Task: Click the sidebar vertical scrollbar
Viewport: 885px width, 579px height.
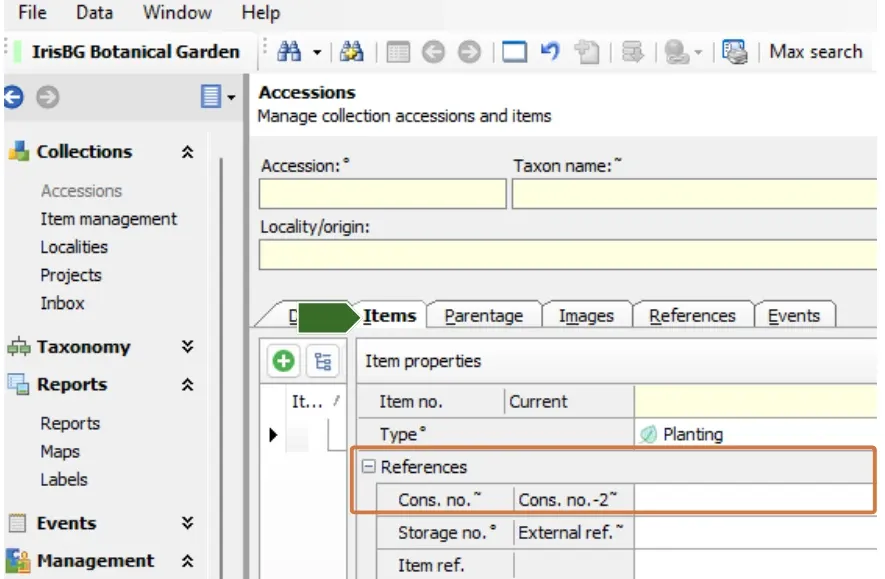Action: point(221,367)
